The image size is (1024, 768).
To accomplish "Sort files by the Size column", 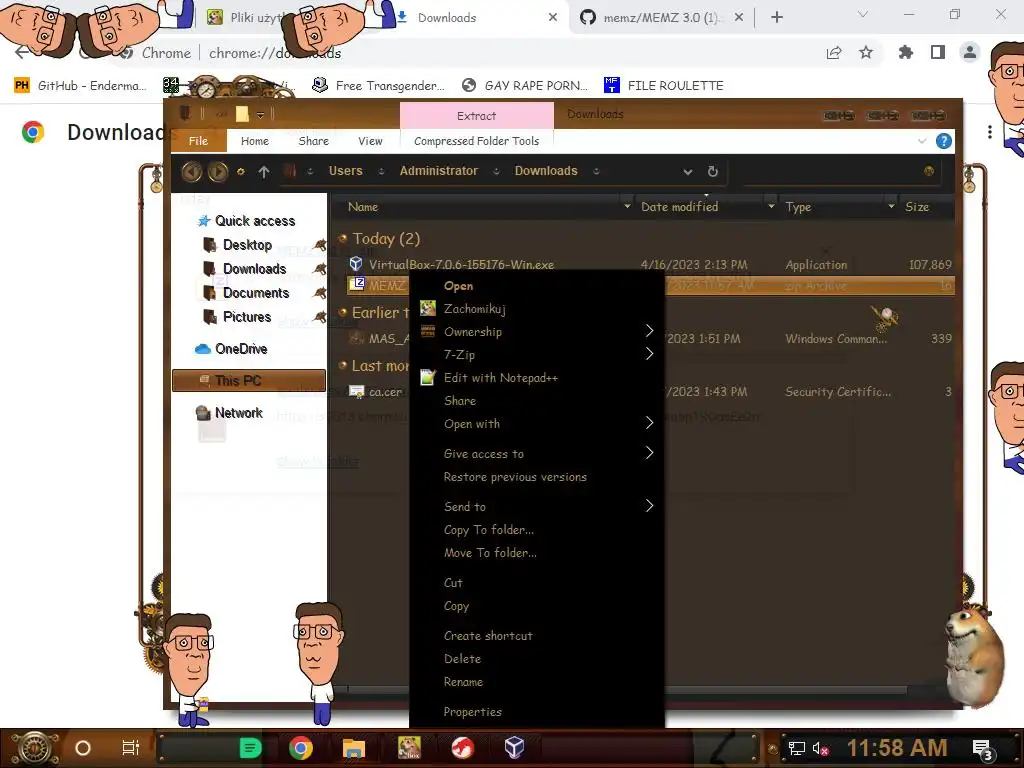I will 917,207.
